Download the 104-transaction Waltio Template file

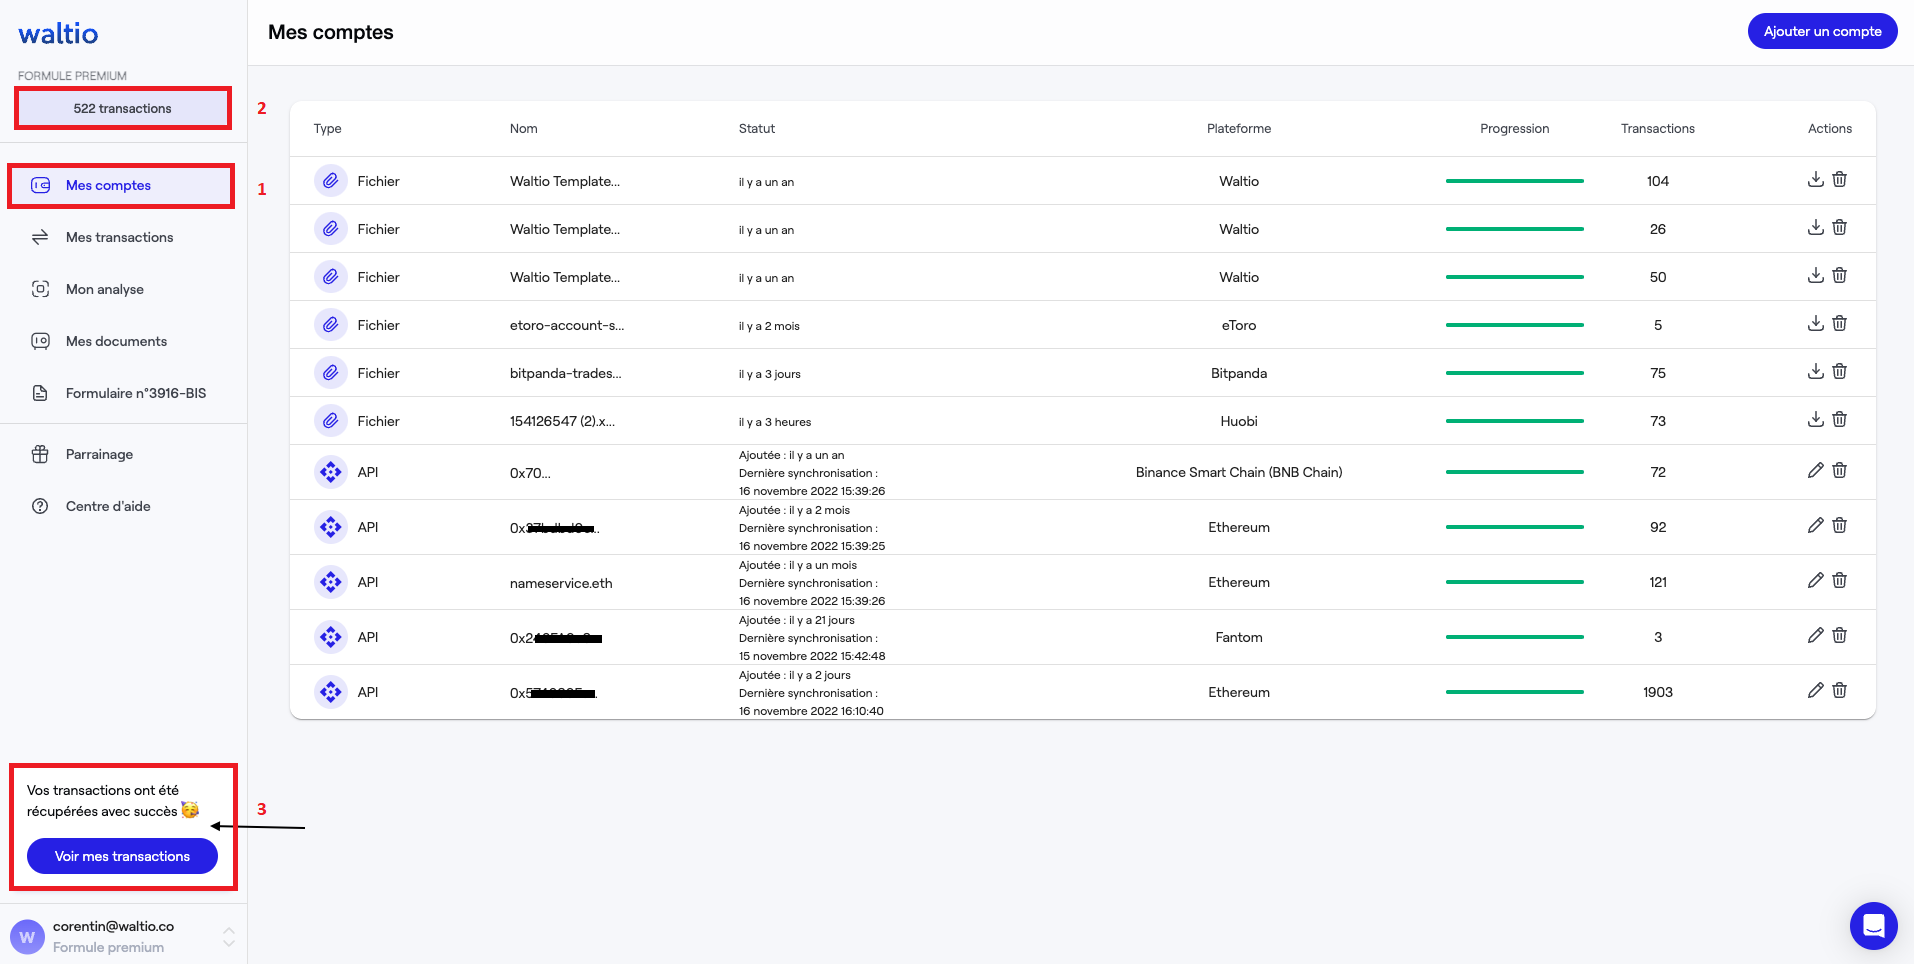1816,179
